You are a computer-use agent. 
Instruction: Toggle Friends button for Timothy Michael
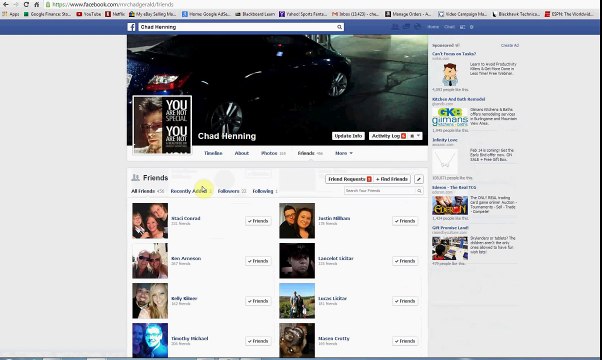258,341
